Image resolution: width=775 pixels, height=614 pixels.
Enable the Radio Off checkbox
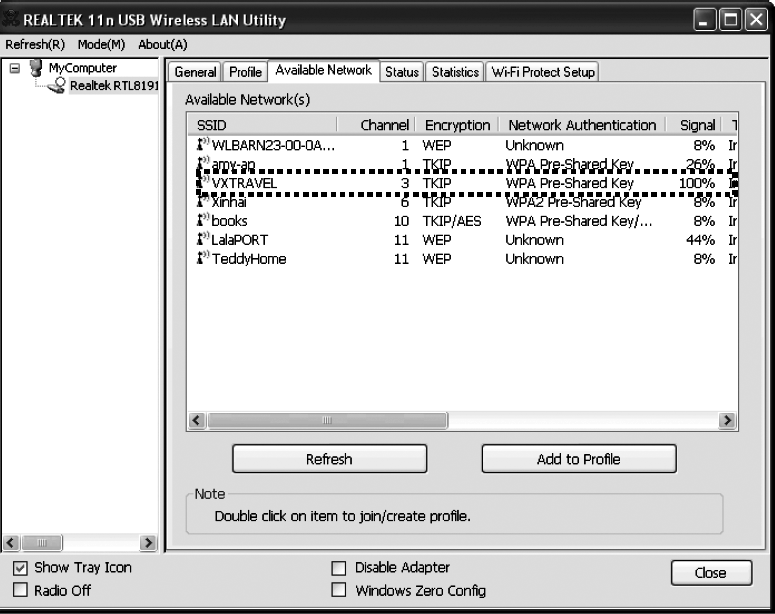click(x=20, y=590)
